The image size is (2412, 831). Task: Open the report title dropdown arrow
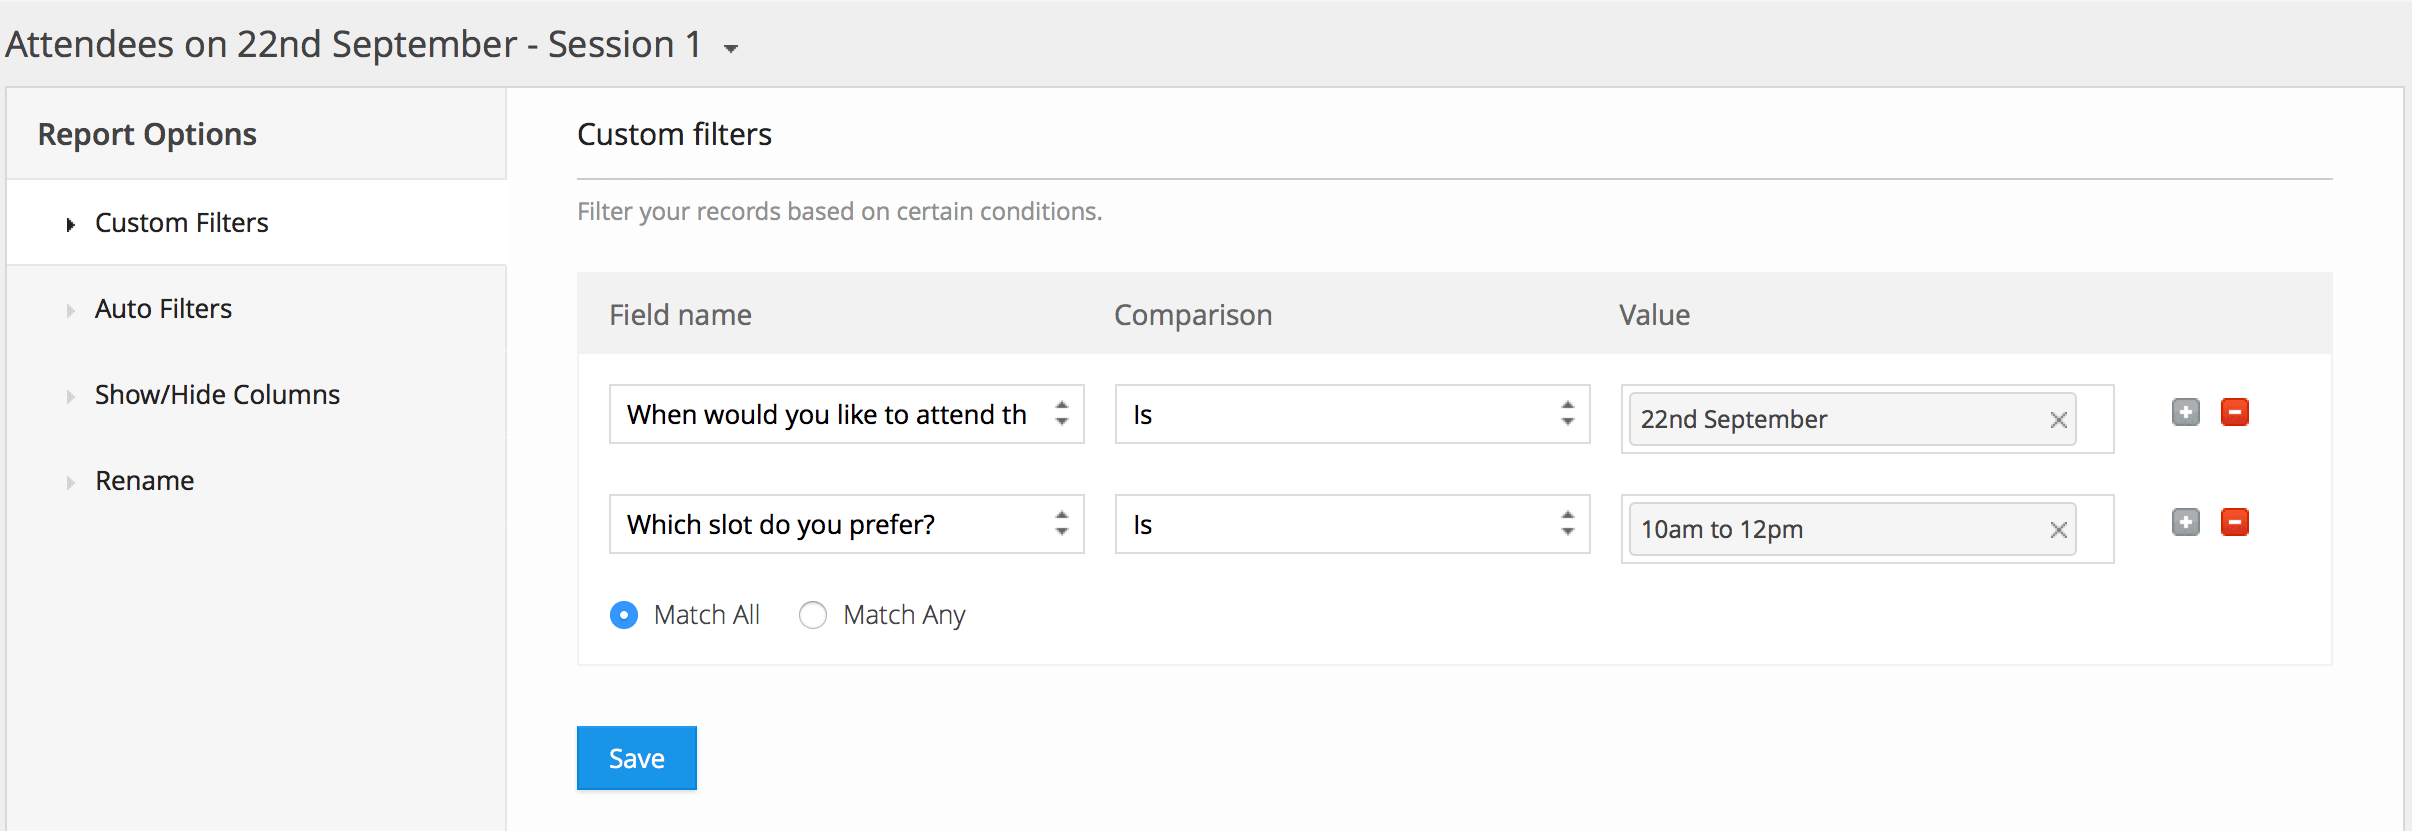point(731,48)
